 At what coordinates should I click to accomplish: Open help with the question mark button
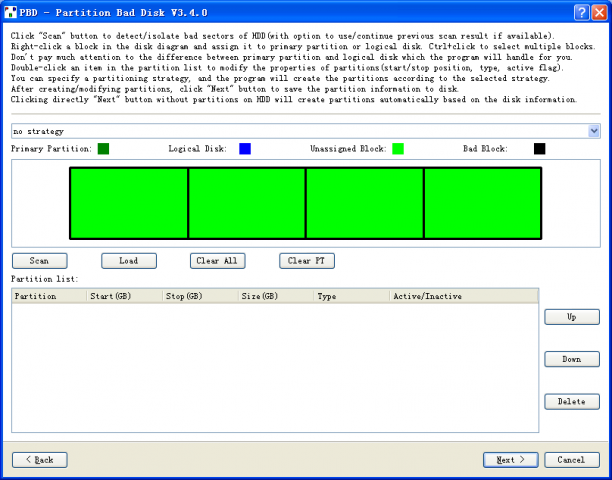pos(582,12)
